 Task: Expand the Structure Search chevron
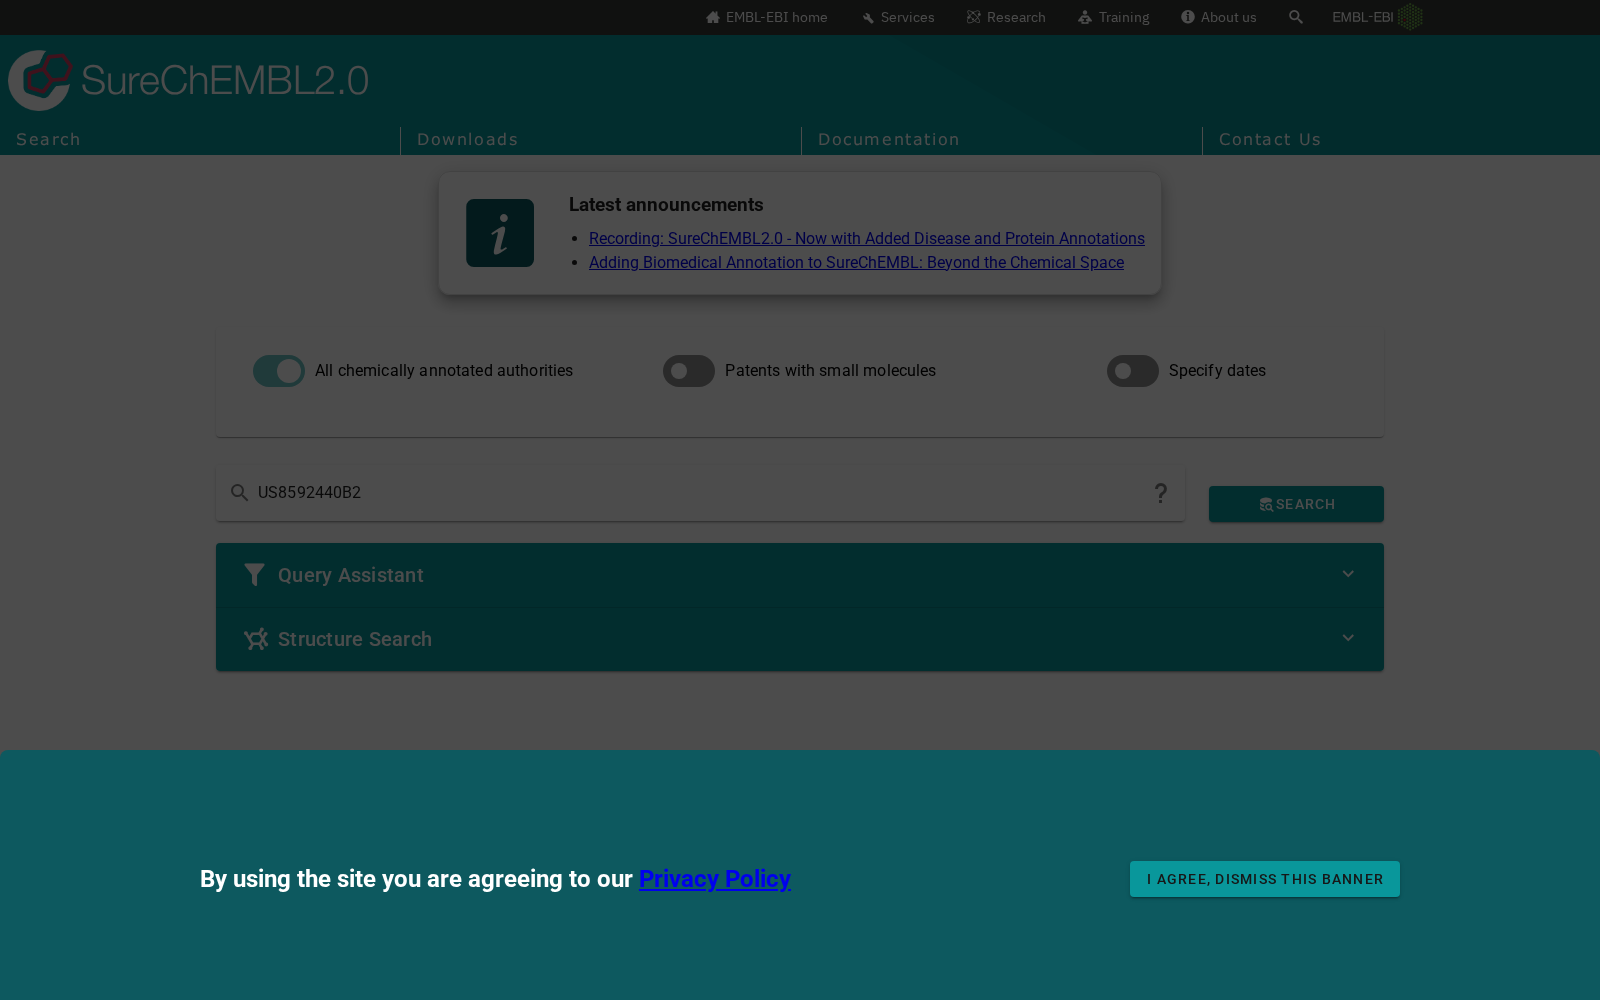1348,638
